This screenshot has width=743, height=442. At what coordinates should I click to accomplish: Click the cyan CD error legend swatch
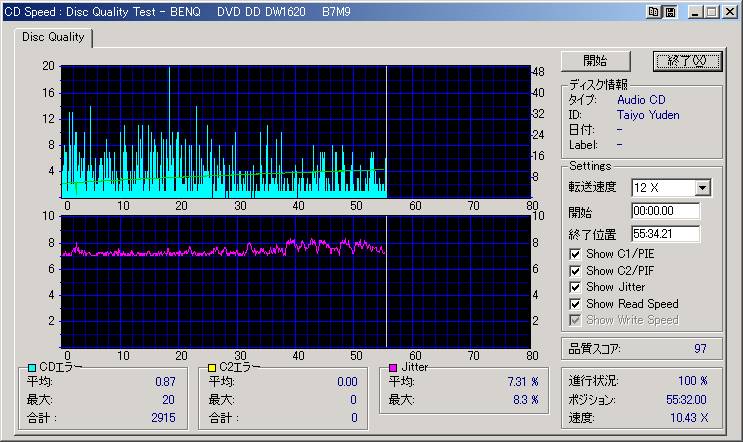click(31, 368)
